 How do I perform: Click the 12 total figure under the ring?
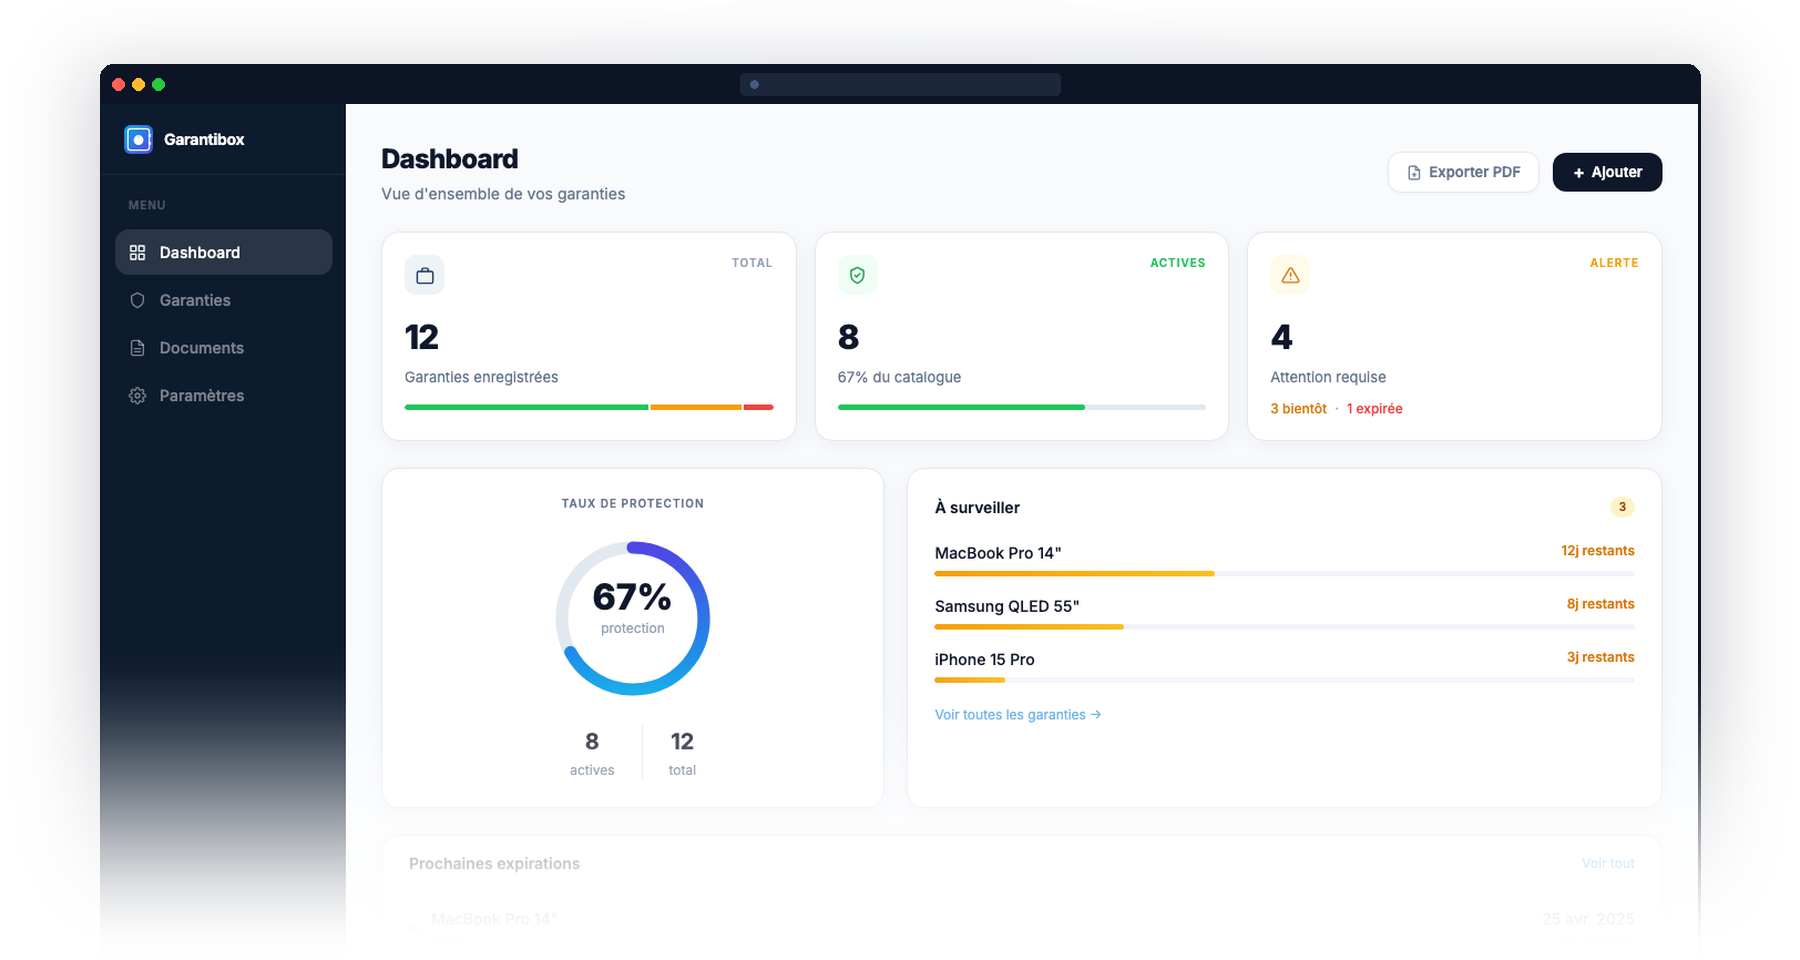click(x=682, y=753)
